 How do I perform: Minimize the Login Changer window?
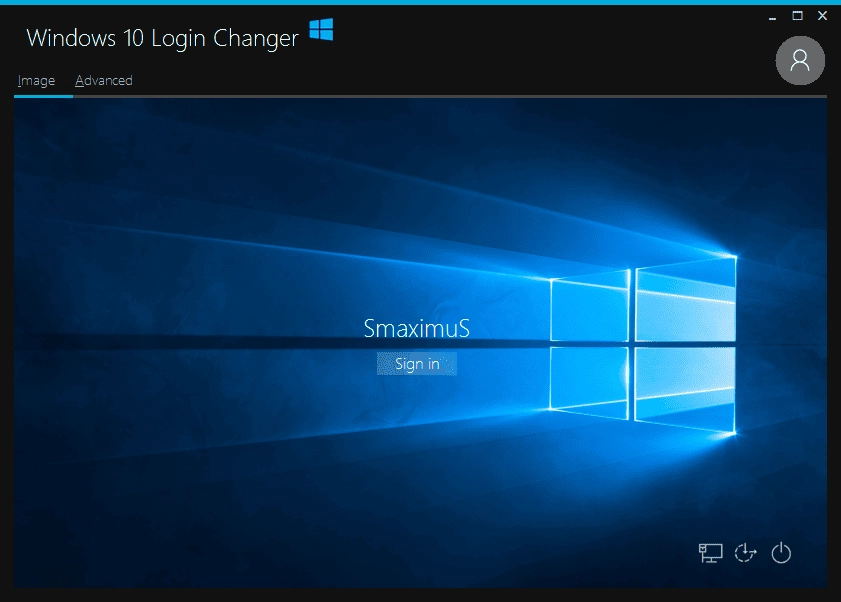click(772, 17)
